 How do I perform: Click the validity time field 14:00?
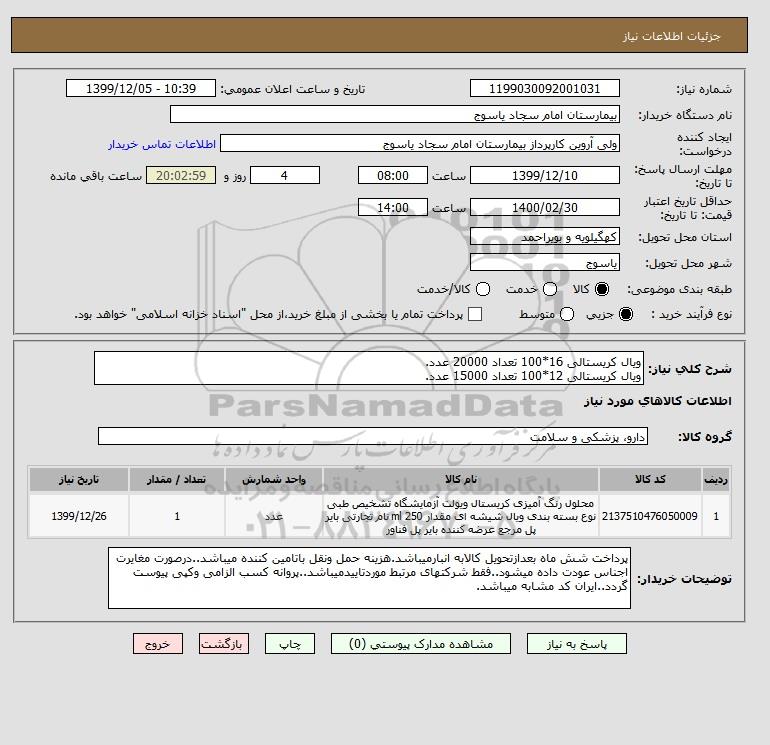coord(393,207)
